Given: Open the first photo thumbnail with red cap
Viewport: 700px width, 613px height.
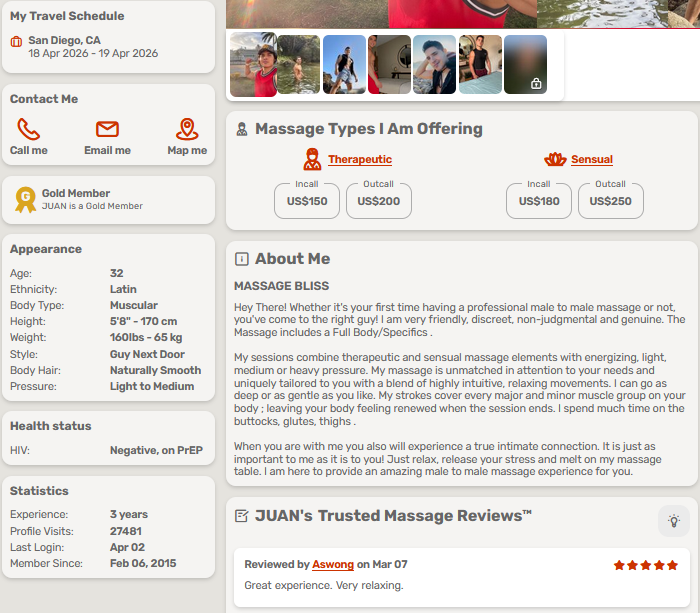Looking at the screenshot, I should tap(253, 65).
